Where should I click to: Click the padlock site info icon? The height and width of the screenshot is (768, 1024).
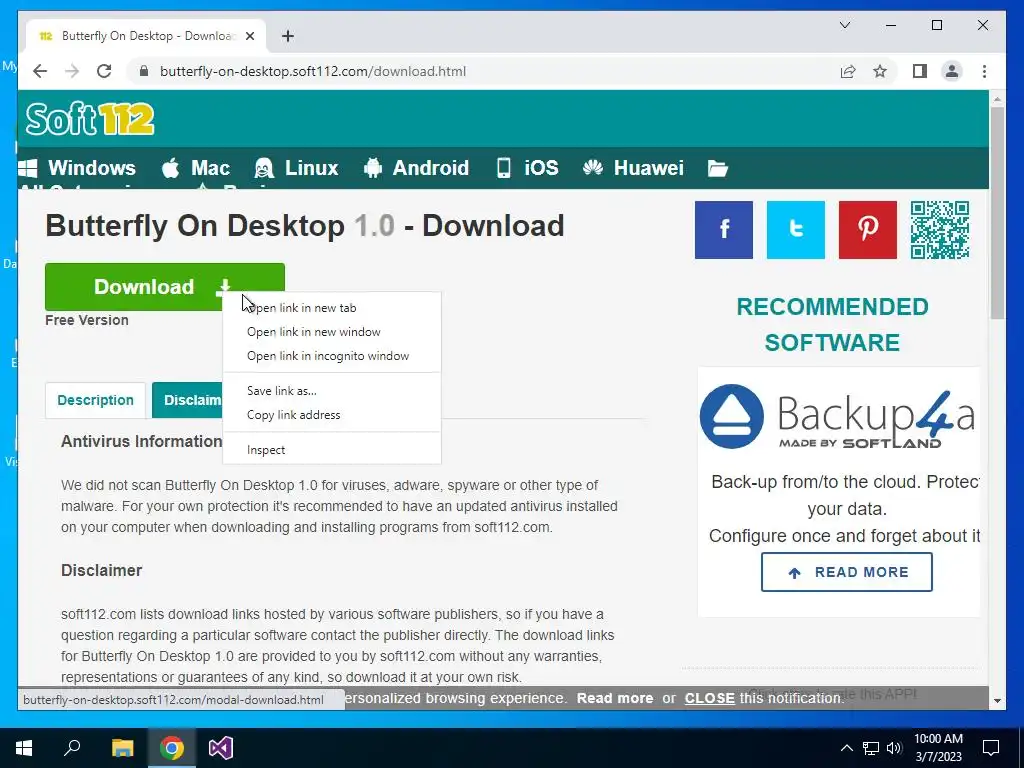[x=144, y=71]
